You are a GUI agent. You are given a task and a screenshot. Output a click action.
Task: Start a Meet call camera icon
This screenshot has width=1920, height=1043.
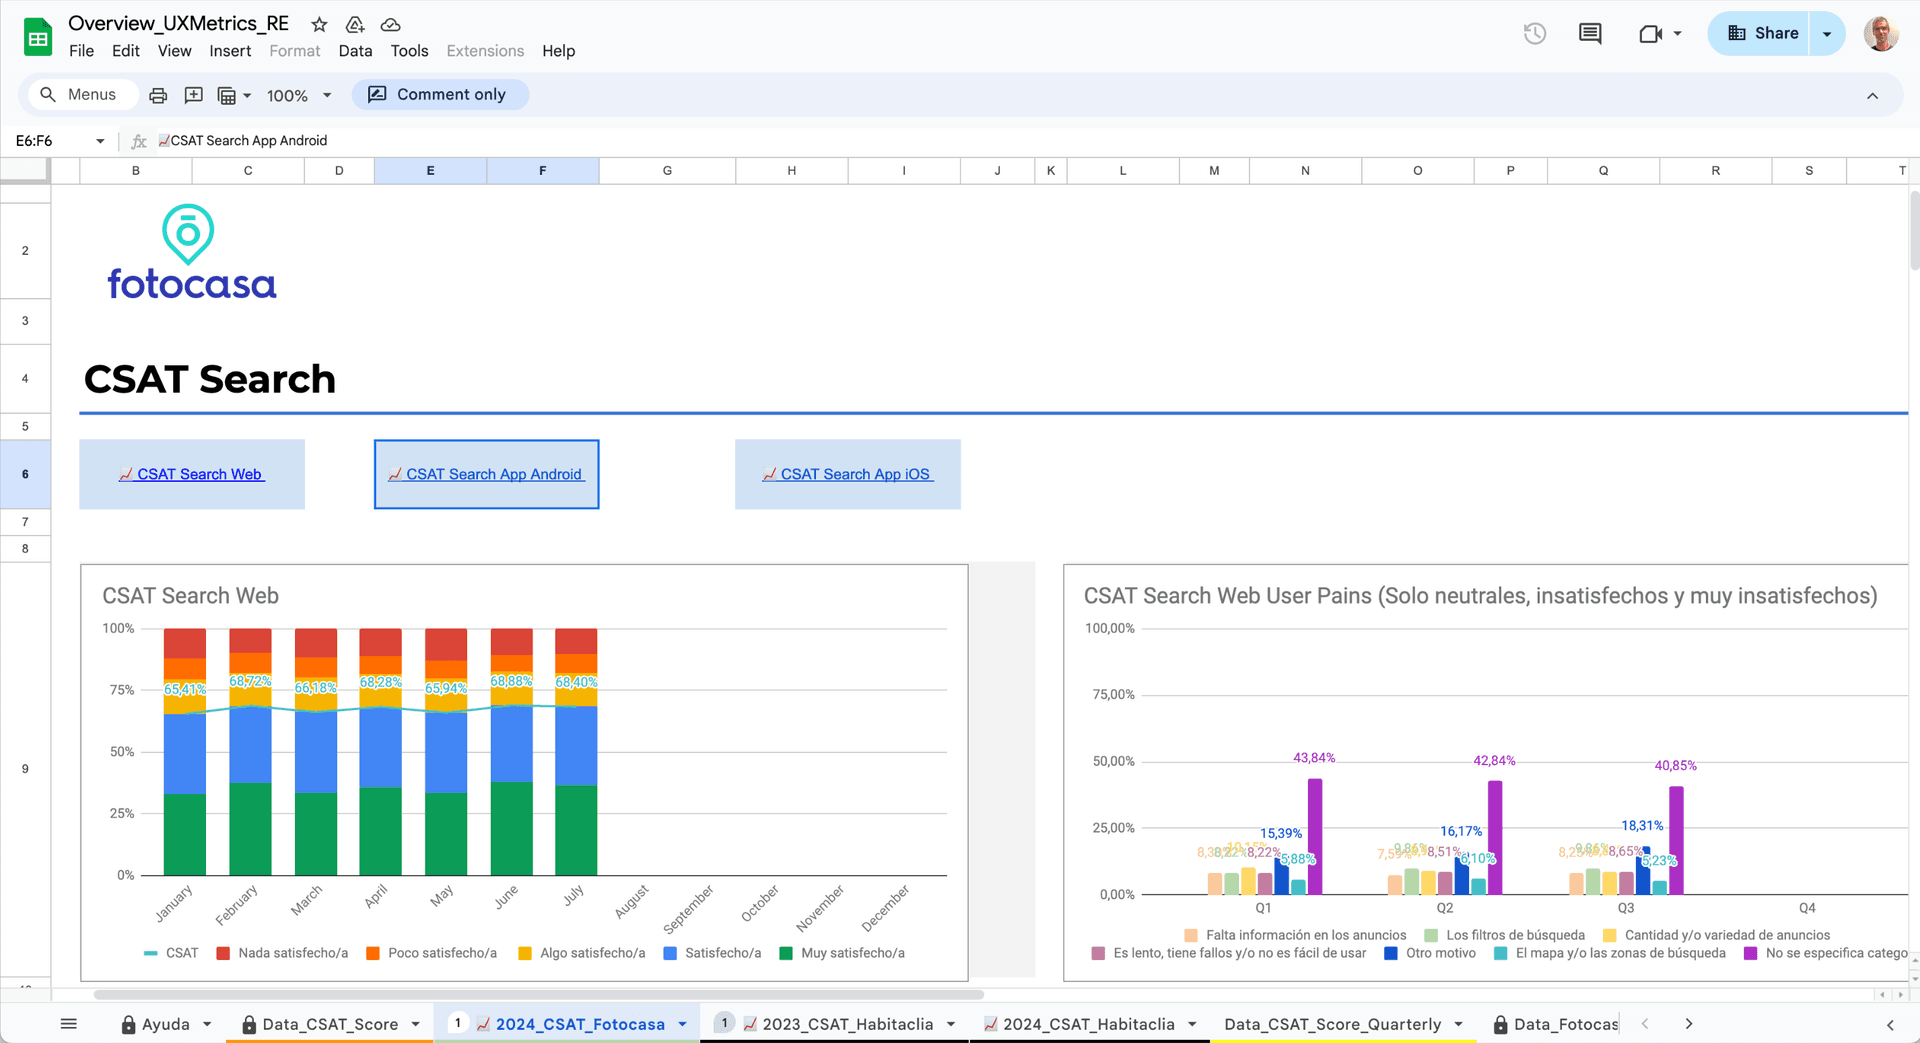click(x=1651, y=34)
